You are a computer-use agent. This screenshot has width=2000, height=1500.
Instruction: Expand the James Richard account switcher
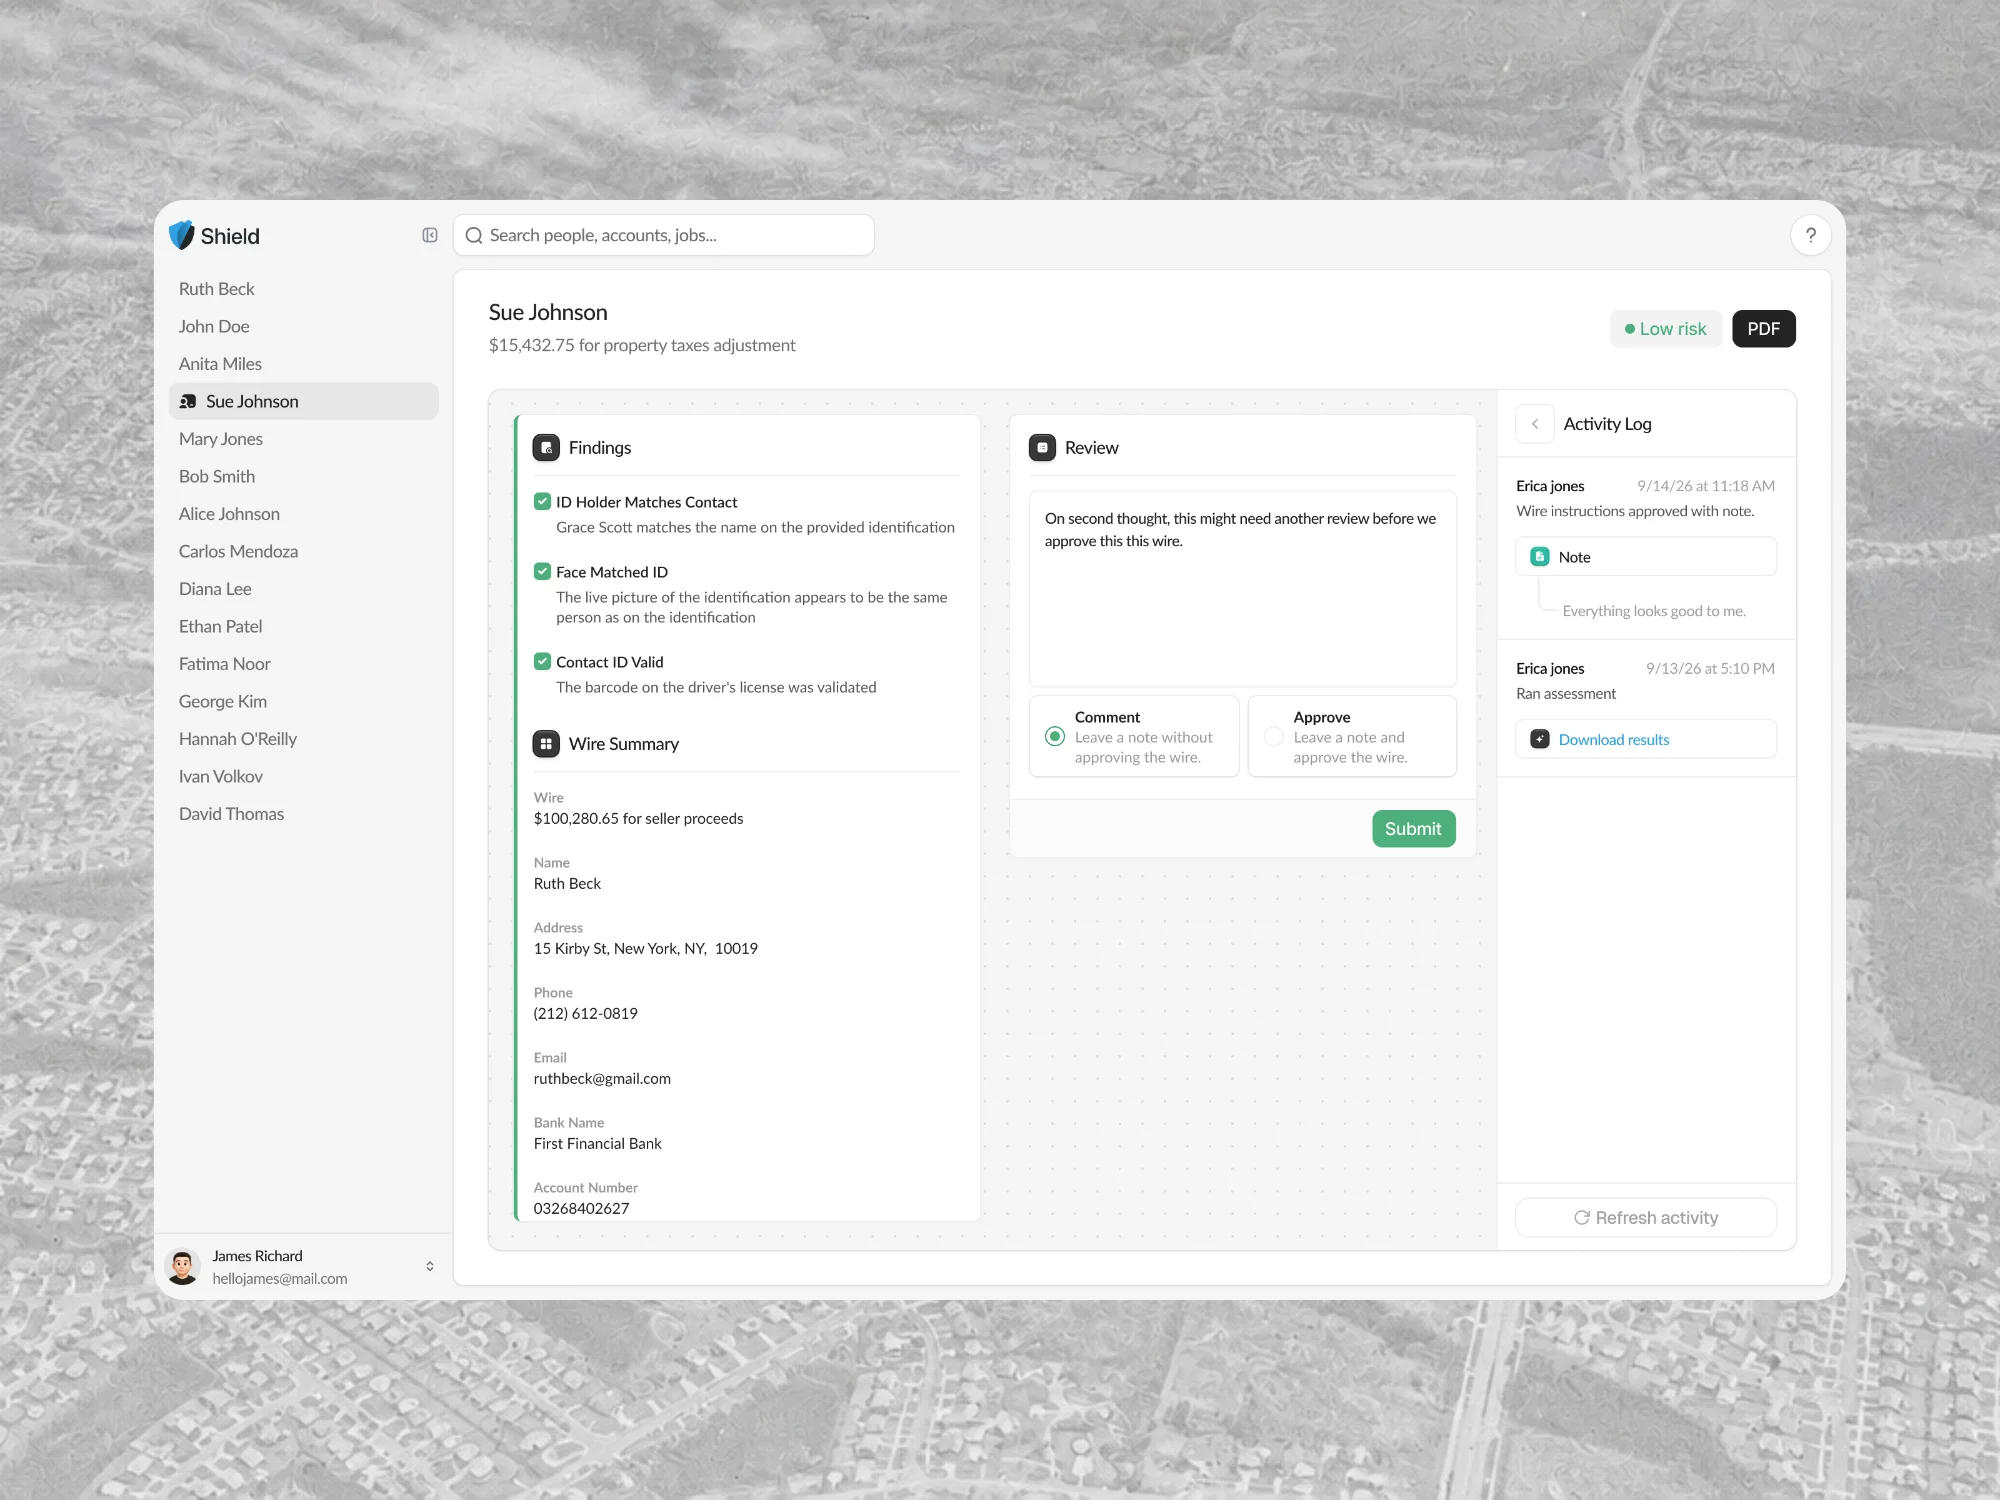pyautogui.click(x=430, y=1266)
